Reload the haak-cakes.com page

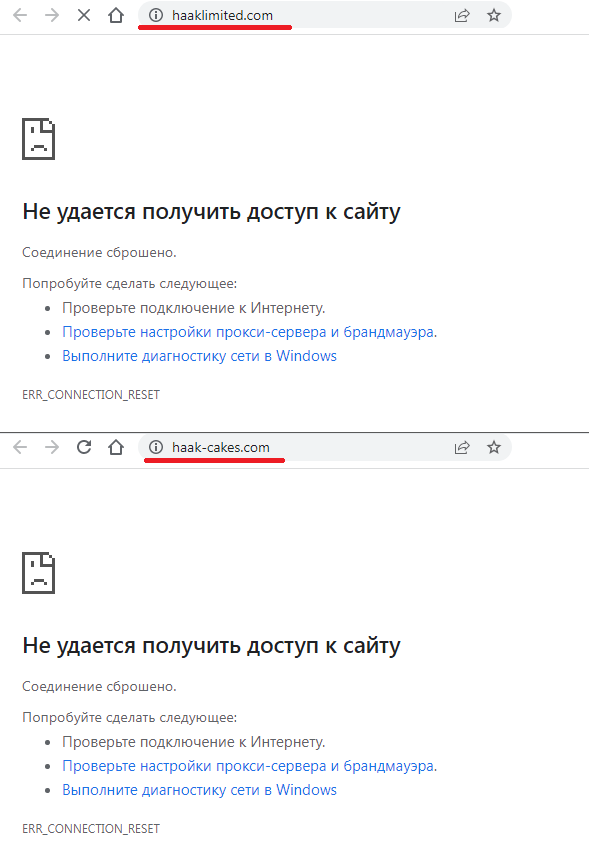84,447
